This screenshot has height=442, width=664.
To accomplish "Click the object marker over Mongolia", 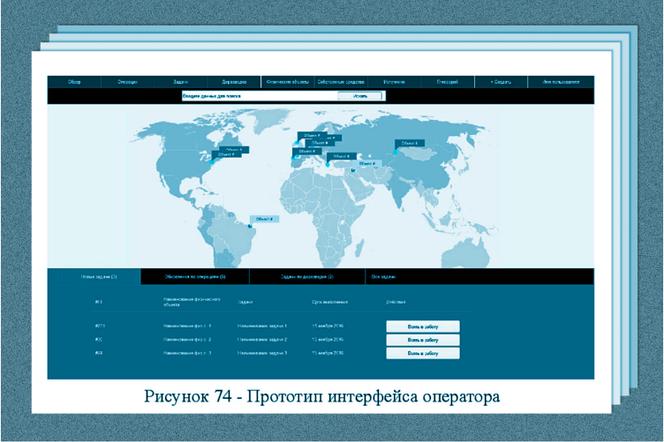I will (x=412, y=144).
